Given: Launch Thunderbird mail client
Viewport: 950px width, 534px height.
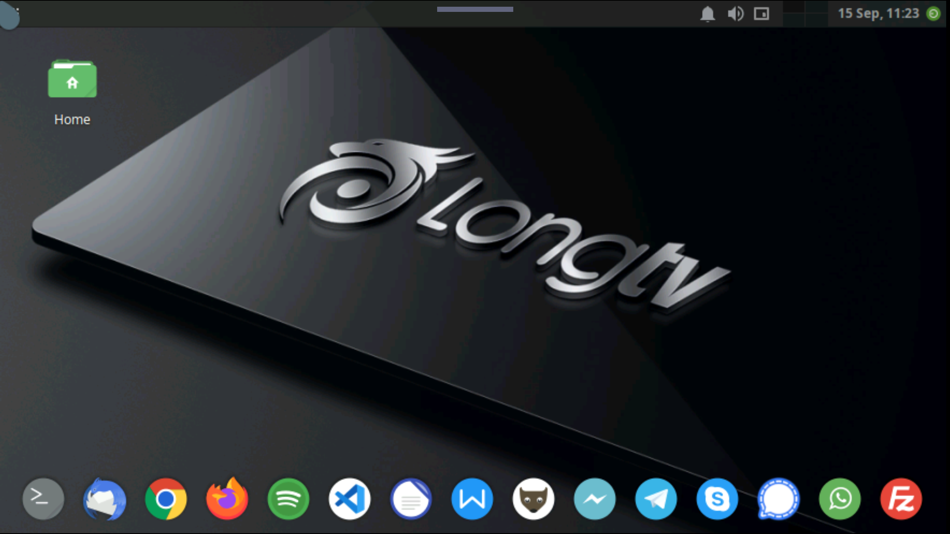Looking at the screenshot, I should 104,499.
